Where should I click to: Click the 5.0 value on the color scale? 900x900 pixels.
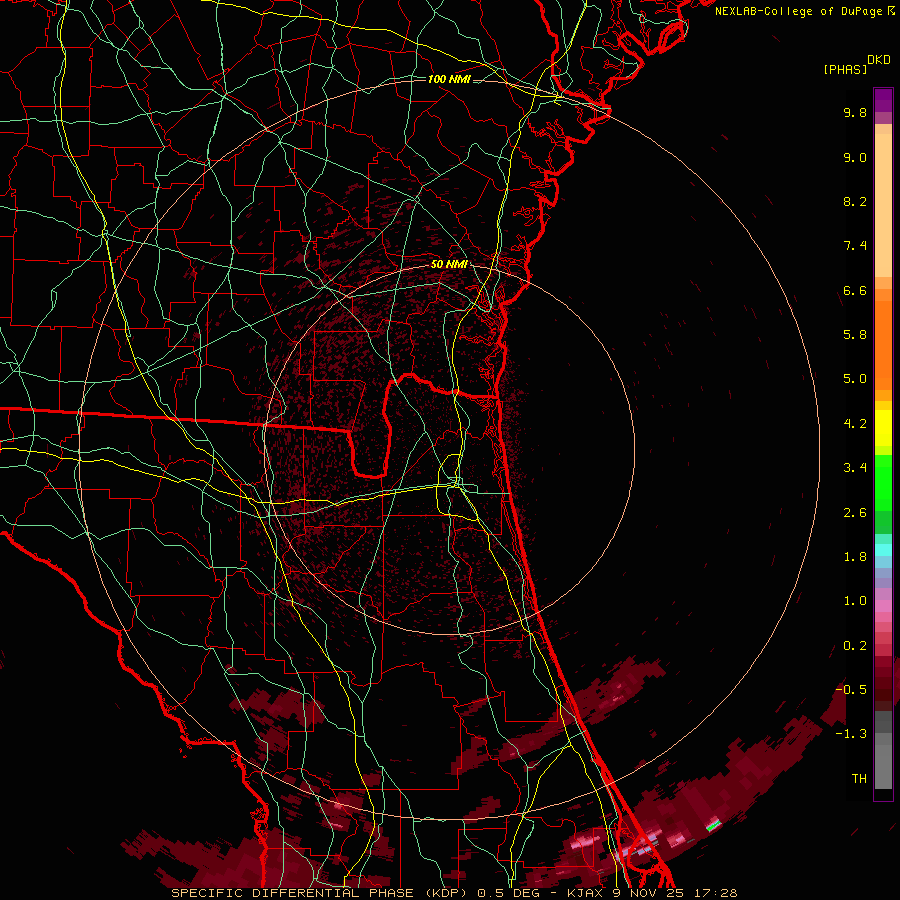[x=855, y=379]
